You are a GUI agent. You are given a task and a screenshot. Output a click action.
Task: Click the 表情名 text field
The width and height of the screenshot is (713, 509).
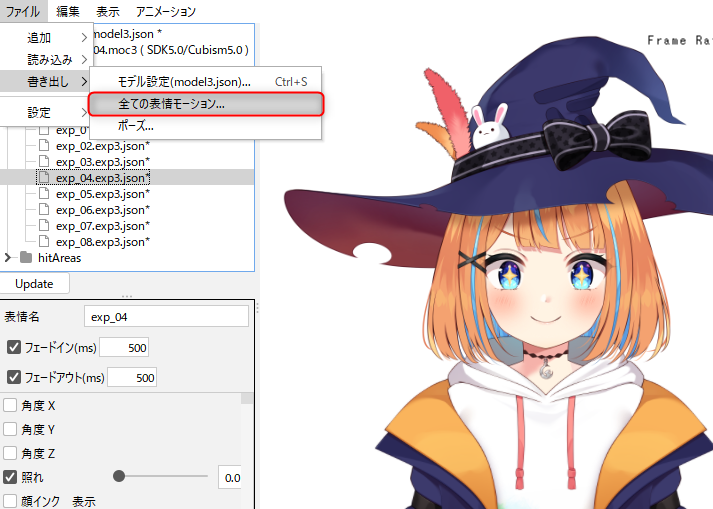pos(166,317)
